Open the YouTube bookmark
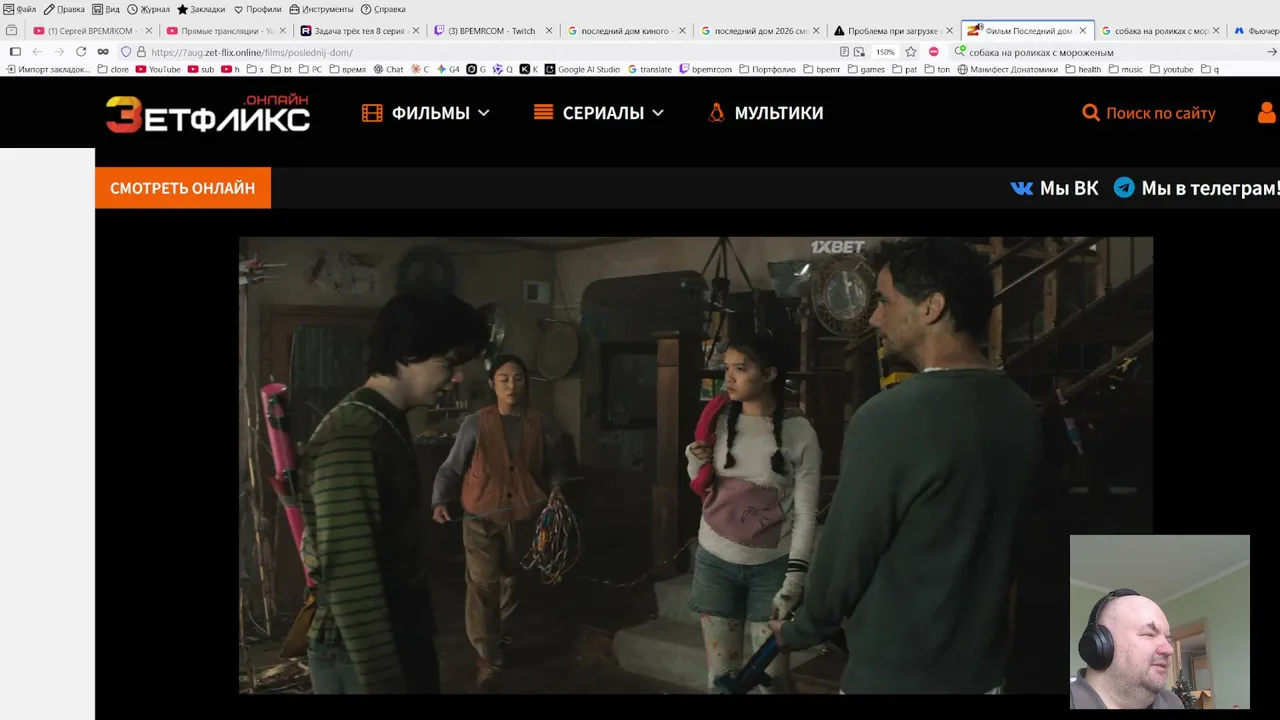The image size is (1280, 720). point(158,70)
